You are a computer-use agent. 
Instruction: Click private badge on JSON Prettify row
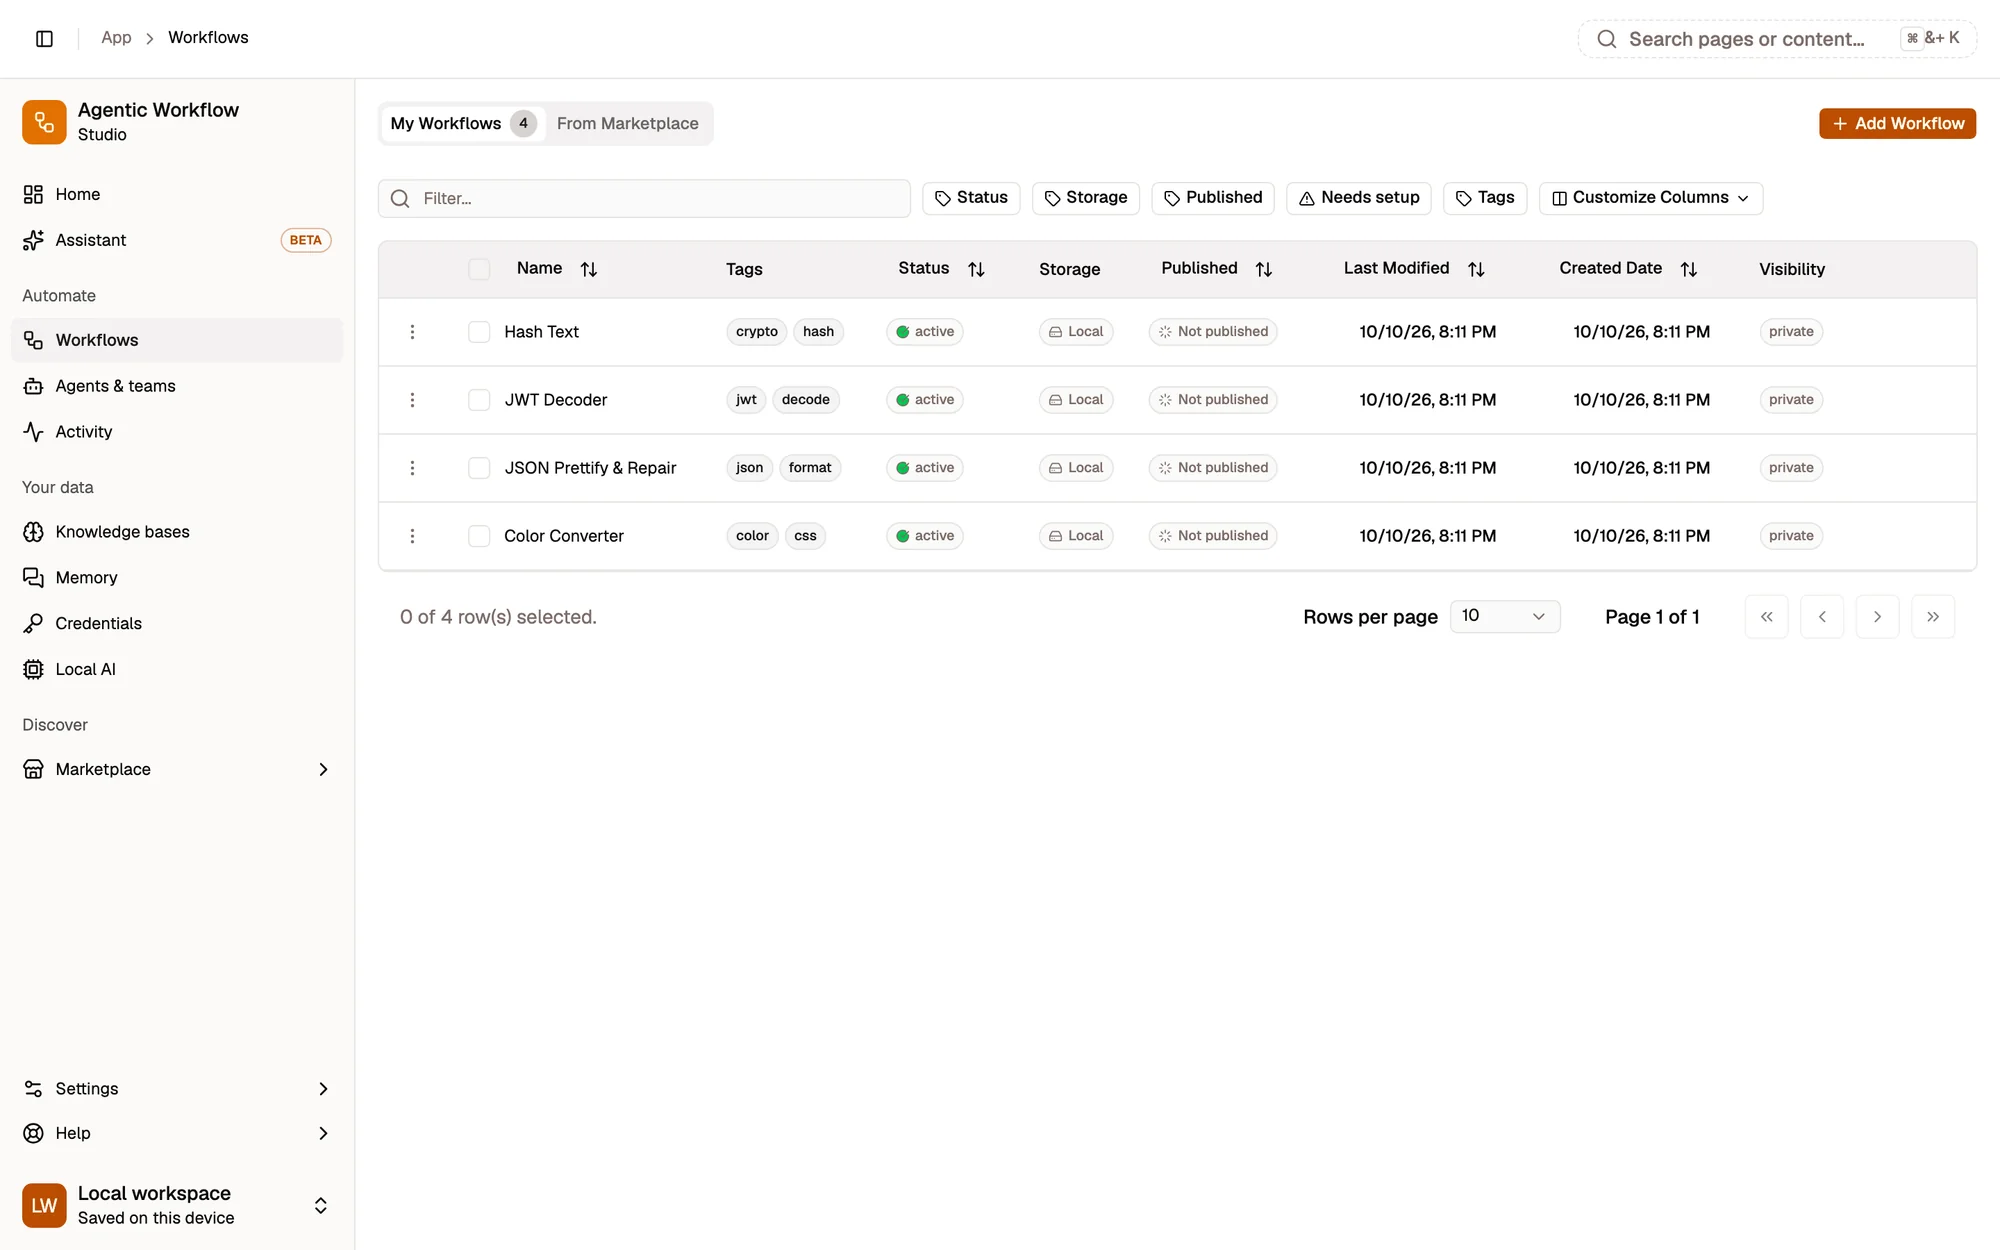click(x=1791, y=468)
